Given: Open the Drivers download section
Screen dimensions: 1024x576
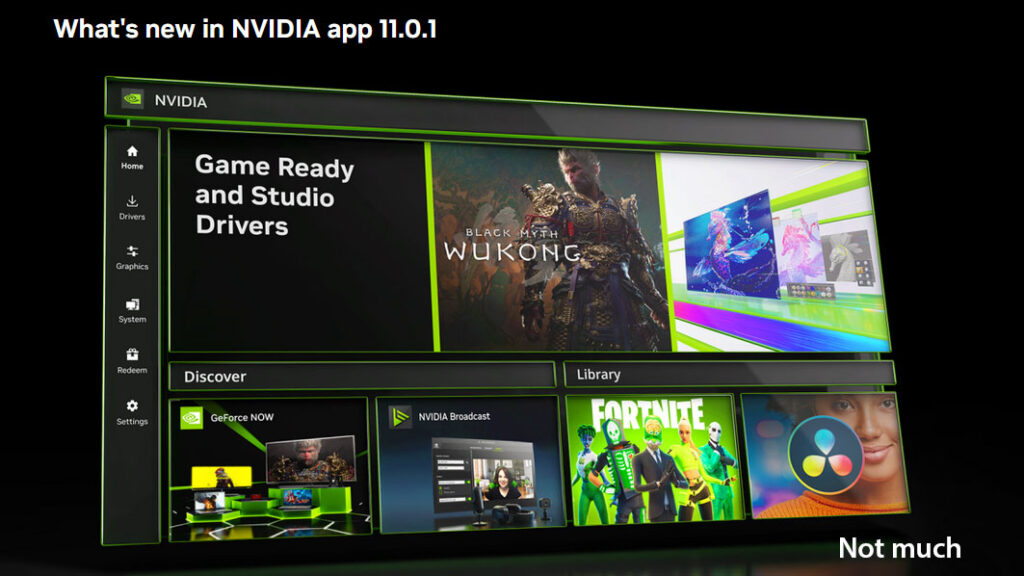Looking at the screenshot, I should (132, 208).
